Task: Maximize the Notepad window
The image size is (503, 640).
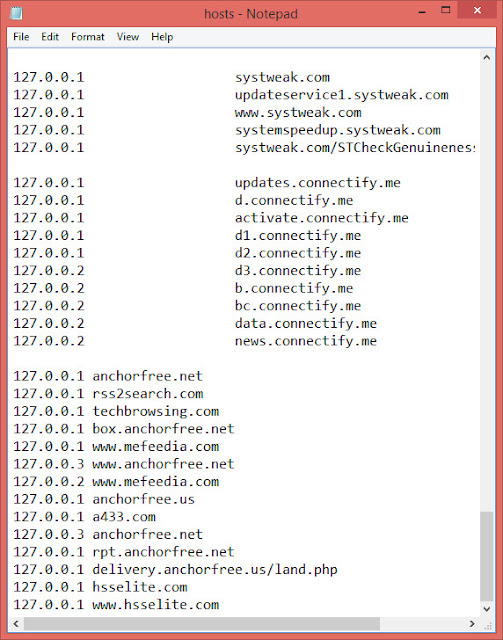Action: [x=446, y=11]
